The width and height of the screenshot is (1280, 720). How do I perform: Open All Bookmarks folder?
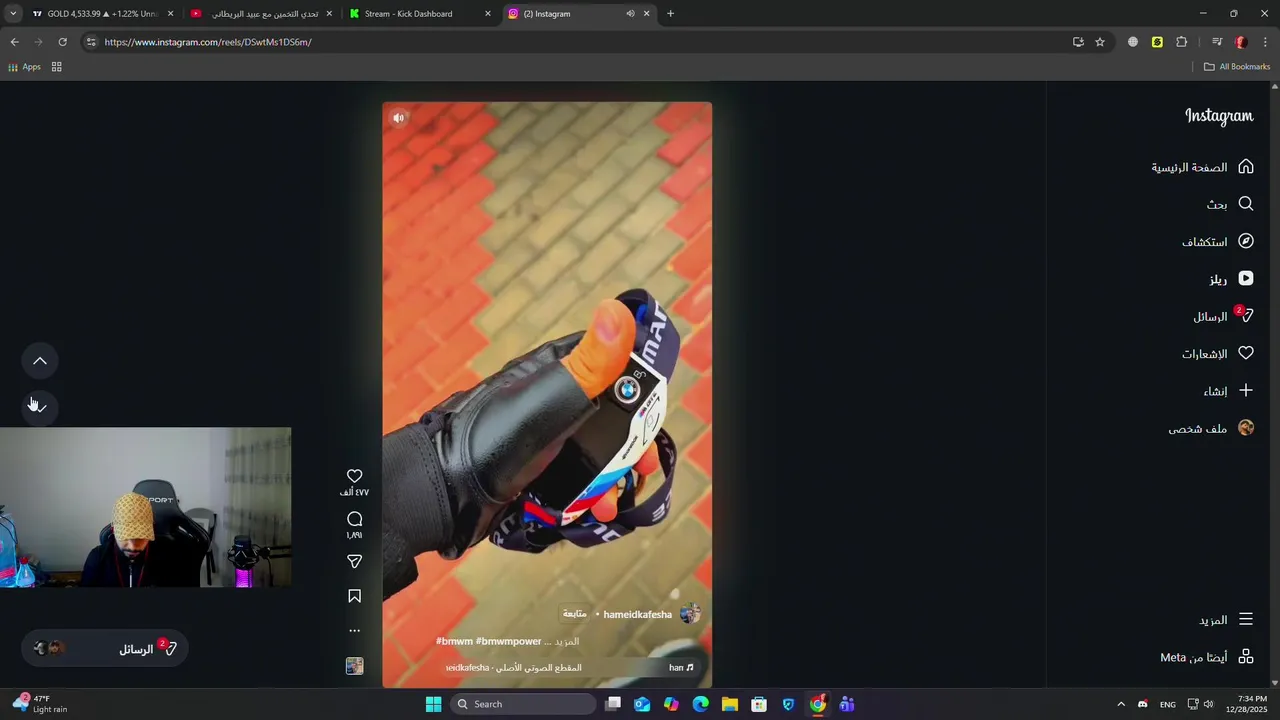1237,67
